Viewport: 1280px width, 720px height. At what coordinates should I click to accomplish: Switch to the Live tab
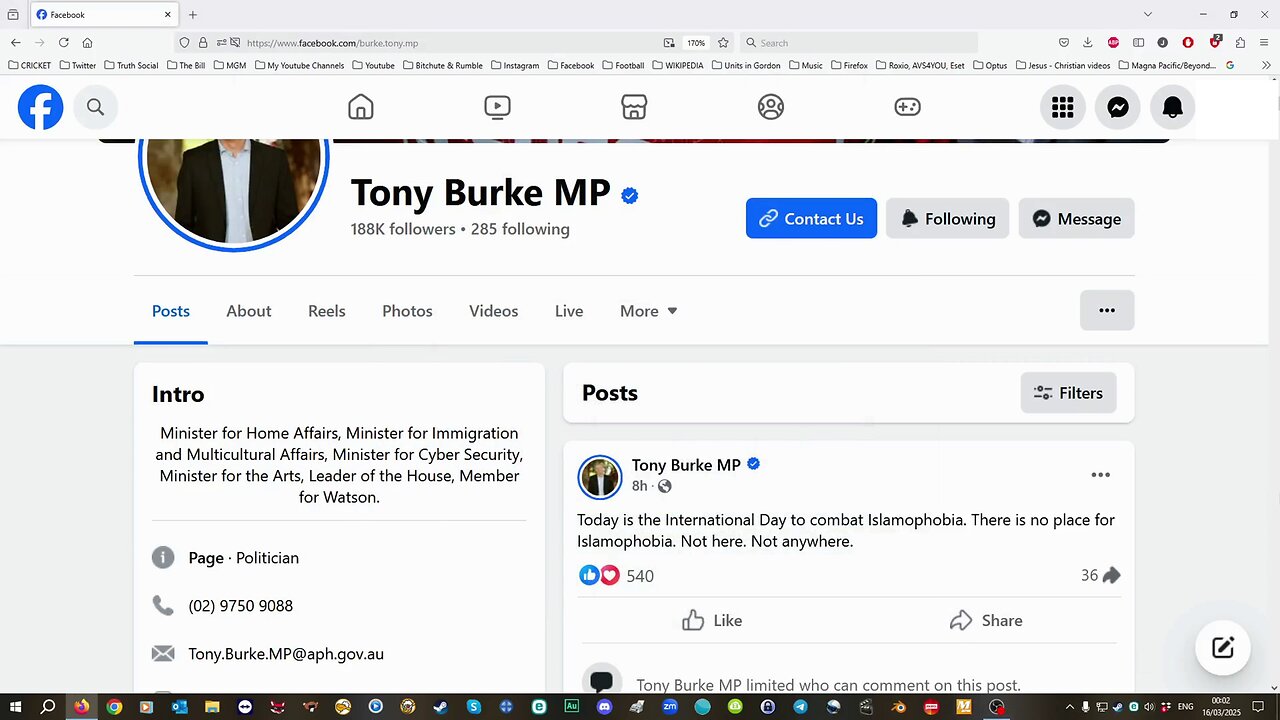[x=569, y=311]
